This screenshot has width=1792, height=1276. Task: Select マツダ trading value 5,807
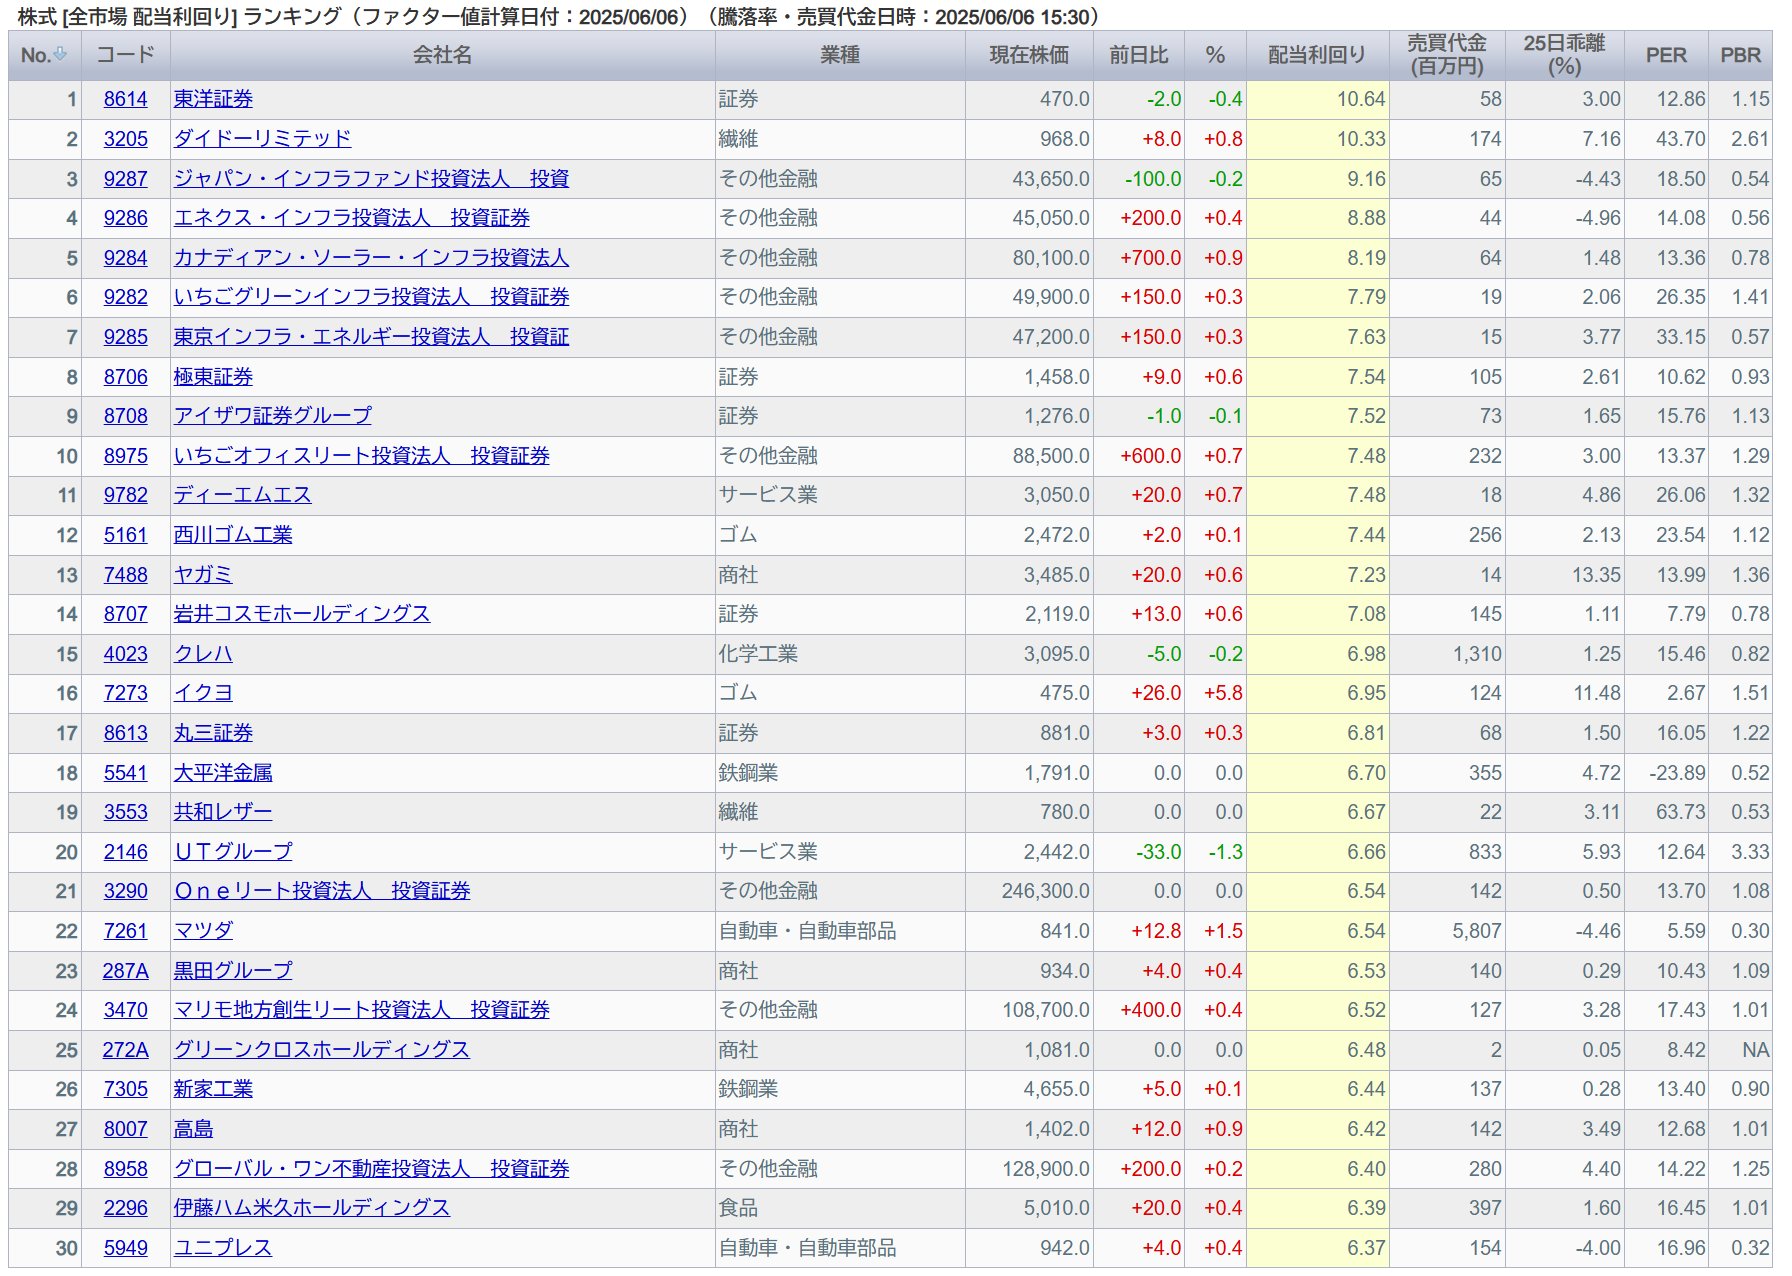point(1447,931)
